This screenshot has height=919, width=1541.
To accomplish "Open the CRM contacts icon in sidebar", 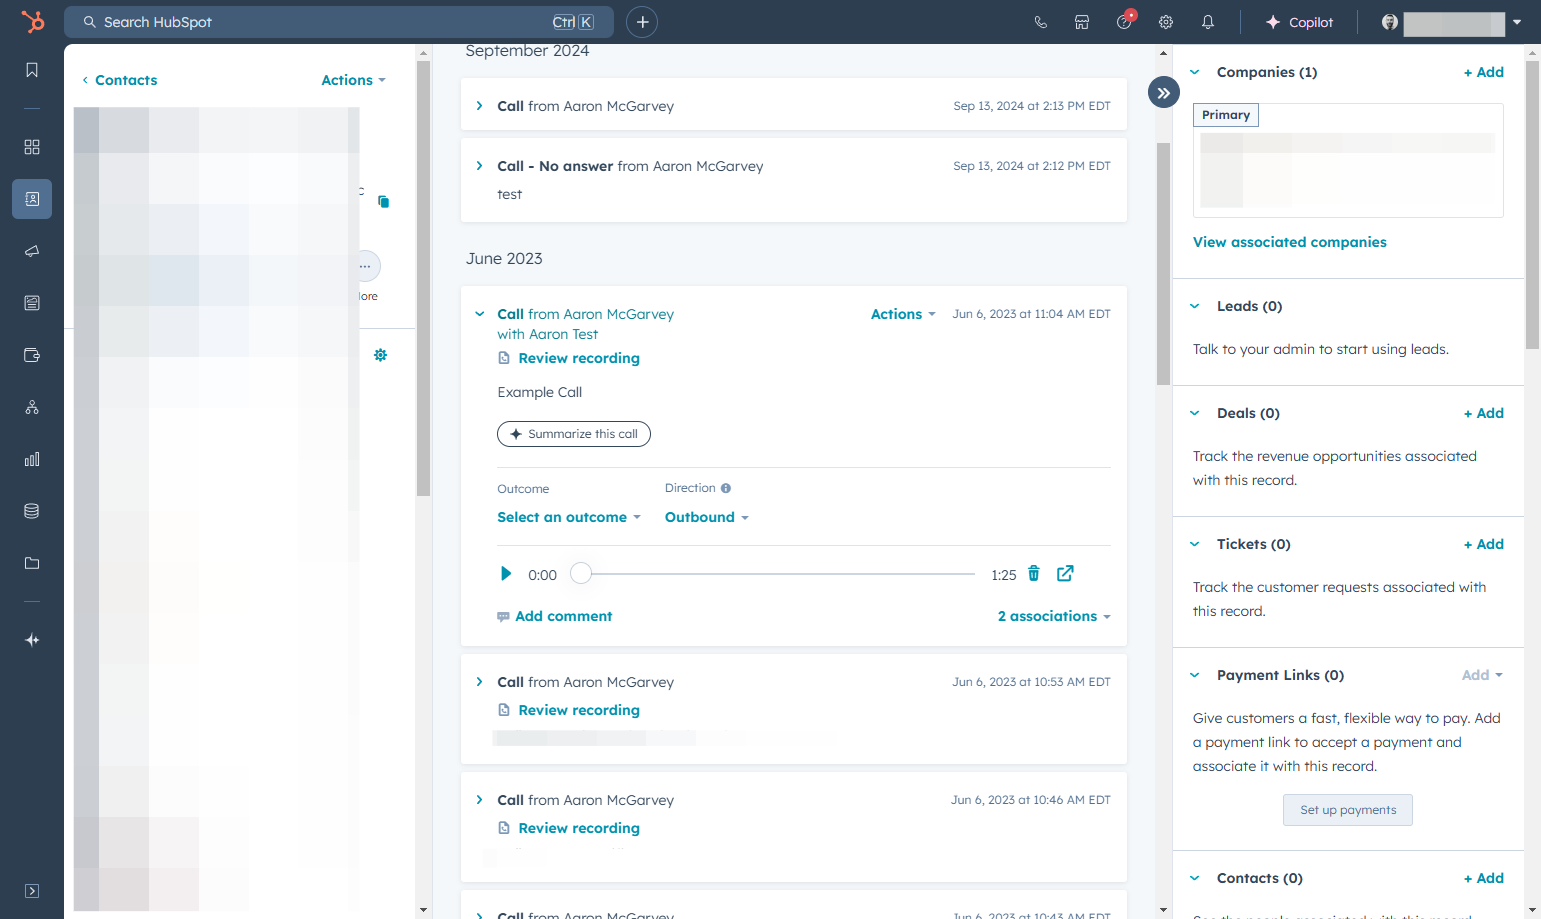I will click(32, 199).
